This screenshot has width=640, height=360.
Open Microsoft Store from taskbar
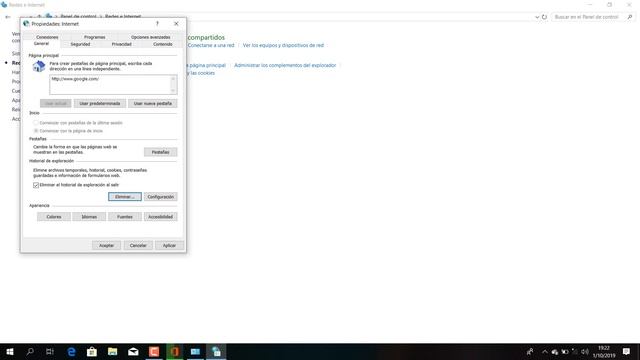click(92, 351)
